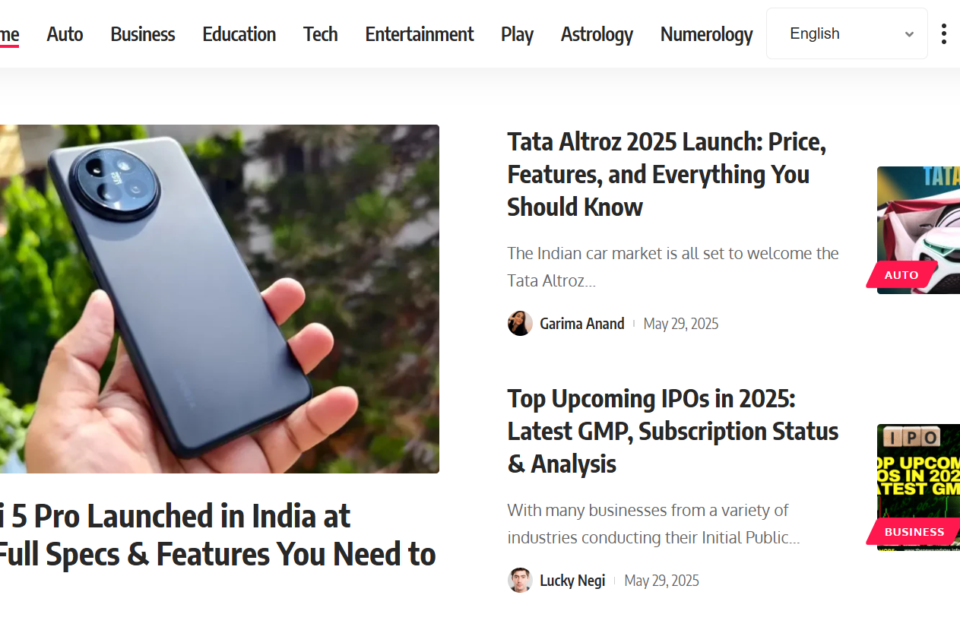Click Garima Anand's author avatar
The width and height of the screenshot is (960, 630).
pos(520,323)
